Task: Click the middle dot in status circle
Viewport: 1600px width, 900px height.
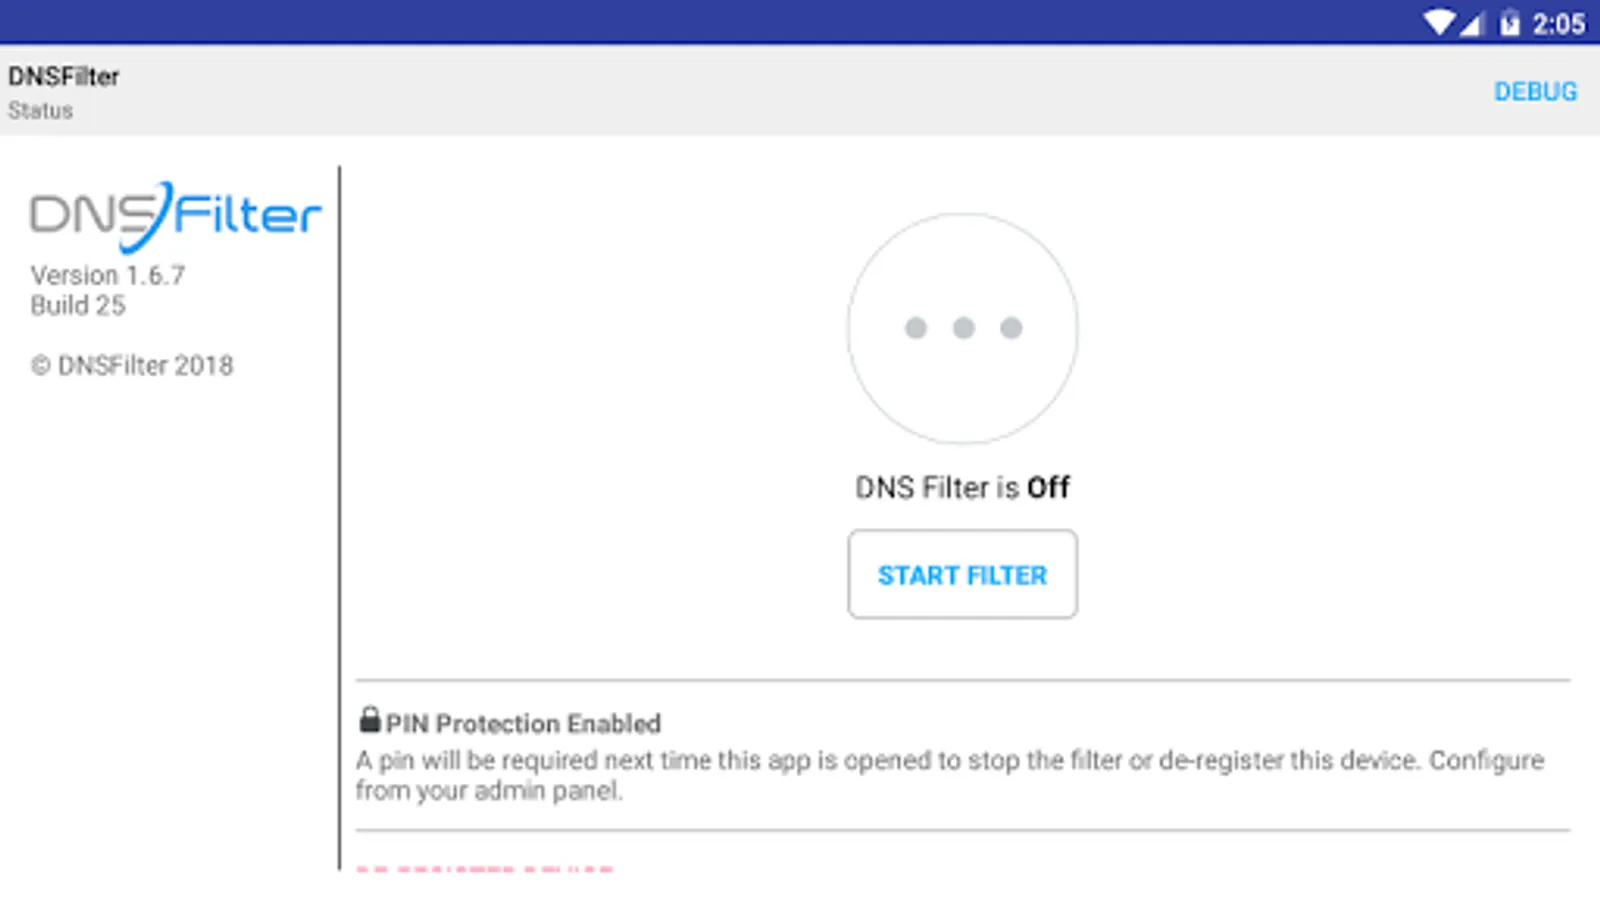Action: pos(963,328)
